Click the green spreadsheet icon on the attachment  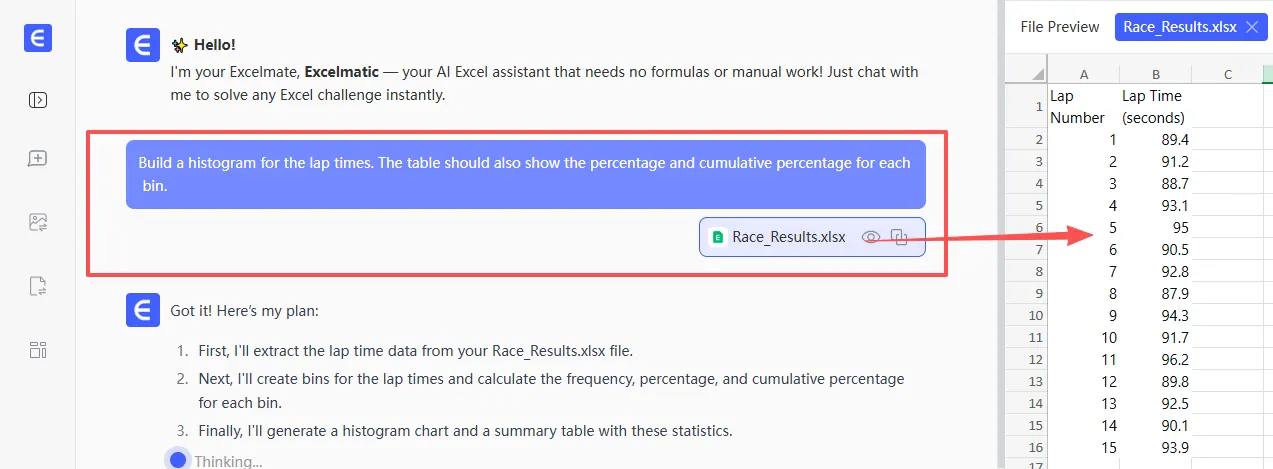coord(716,237)
